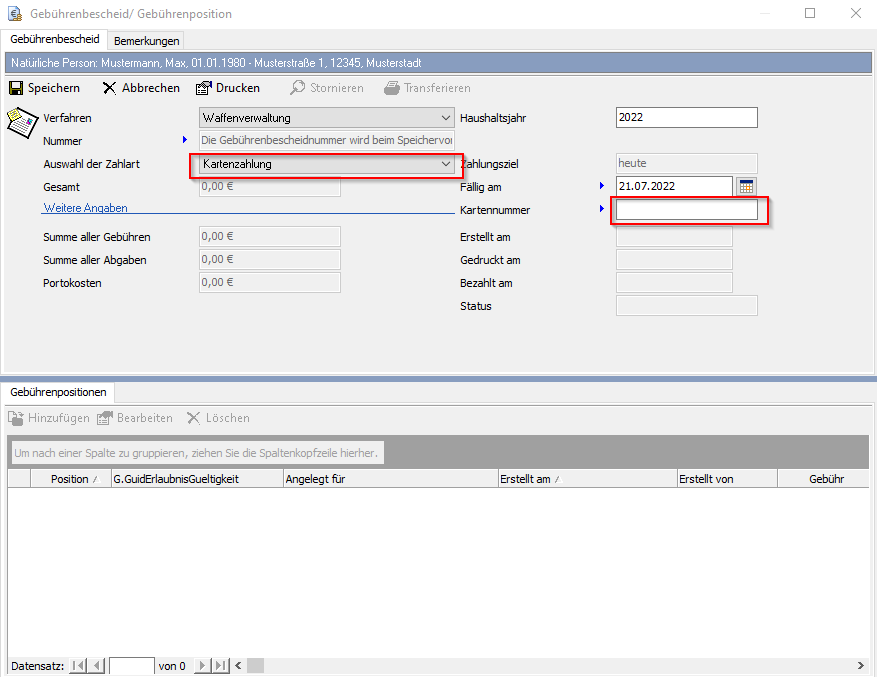
Task: Sort by the Position column header
Action: [x=70, y=479]
